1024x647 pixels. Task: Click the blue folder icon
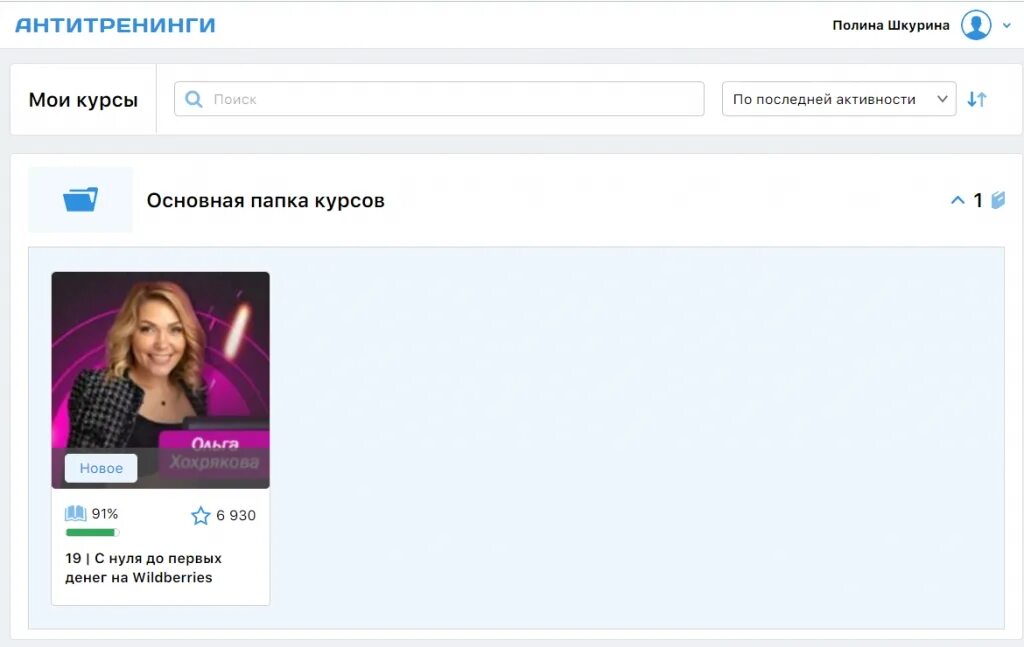80,199
